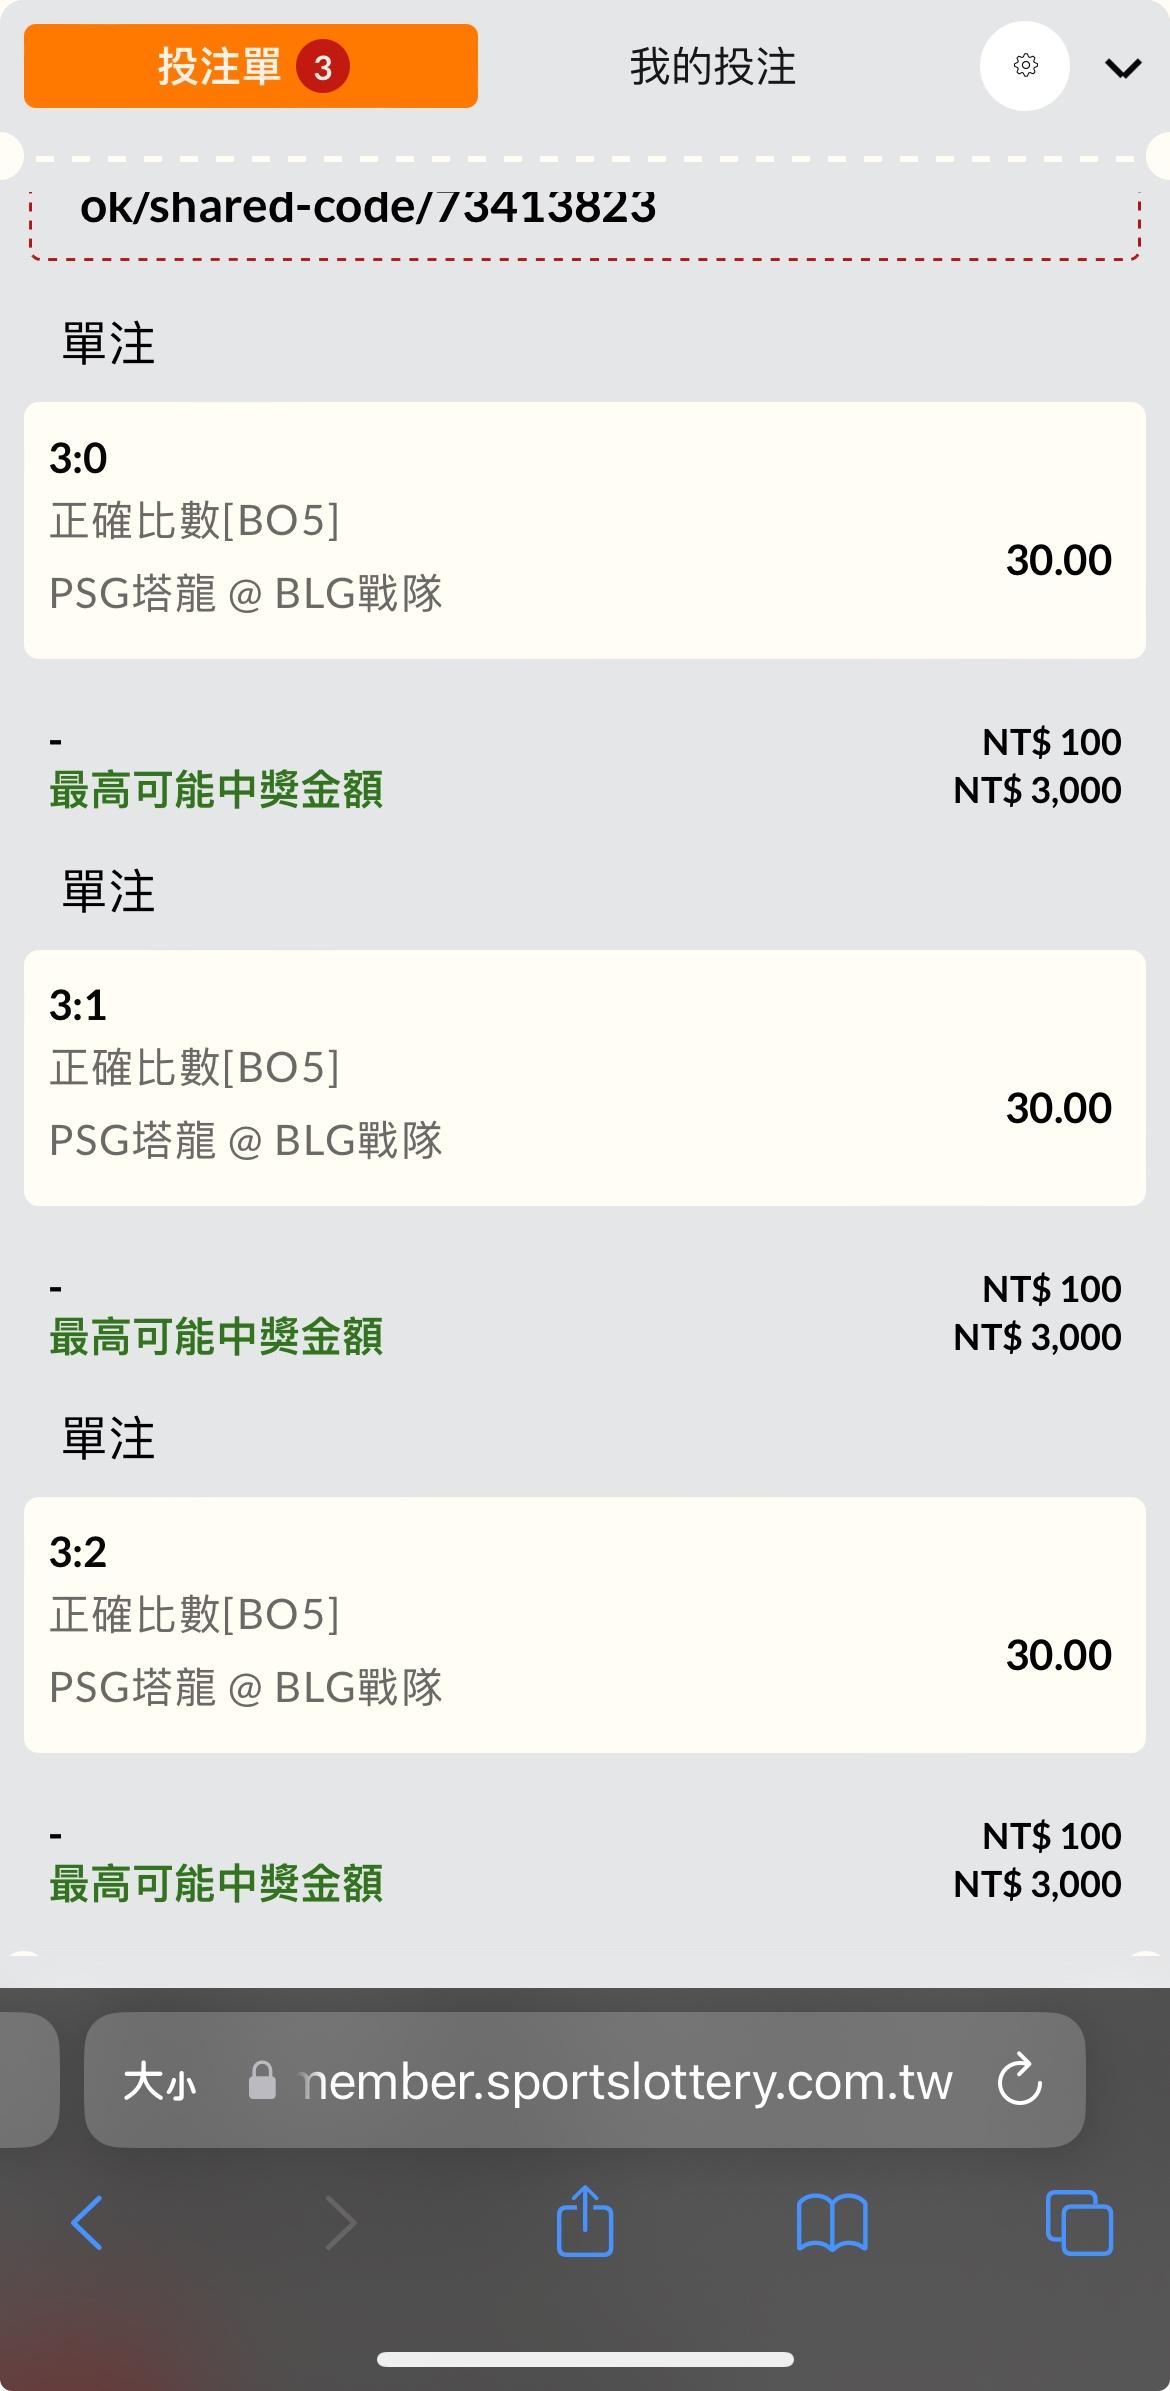Open 我的投注 tab
The width and height of the screenshot is (1170, 2391).
pos(712,67)
